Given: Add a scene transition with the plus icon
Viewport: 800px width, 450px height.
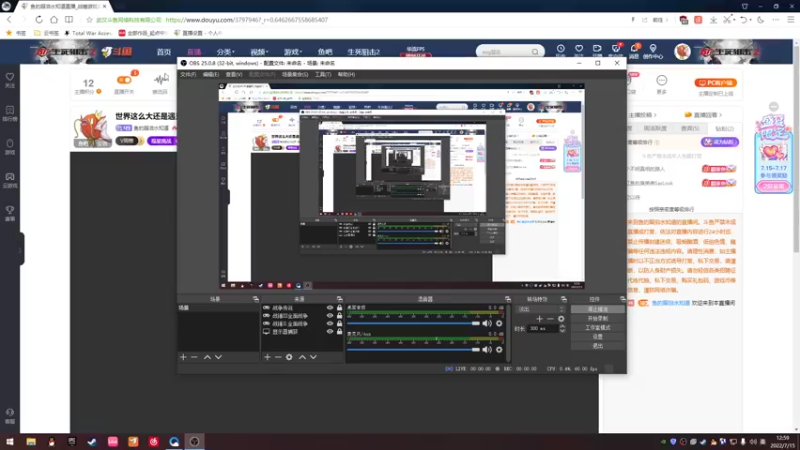Looking at the screenshot, I should [539, 319].
